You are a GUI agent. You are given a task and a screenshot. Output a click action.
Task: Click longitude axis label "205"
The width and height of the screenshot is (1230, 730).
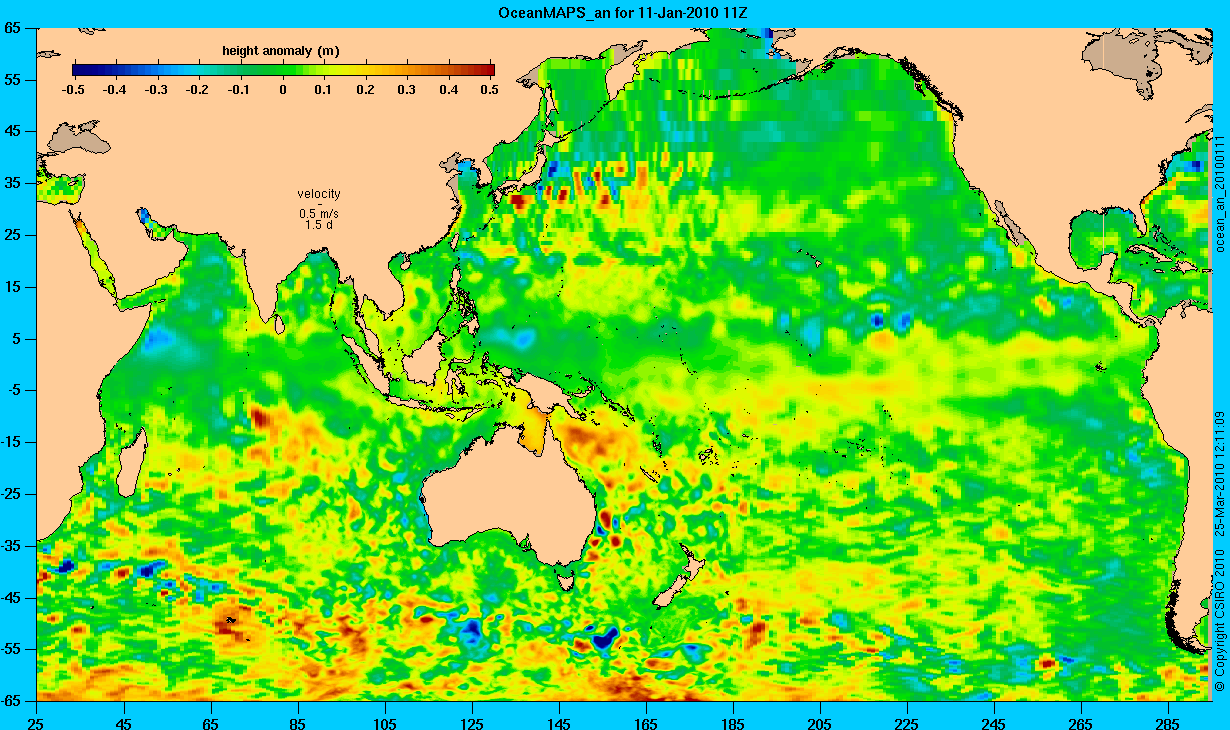coord(820,722)
